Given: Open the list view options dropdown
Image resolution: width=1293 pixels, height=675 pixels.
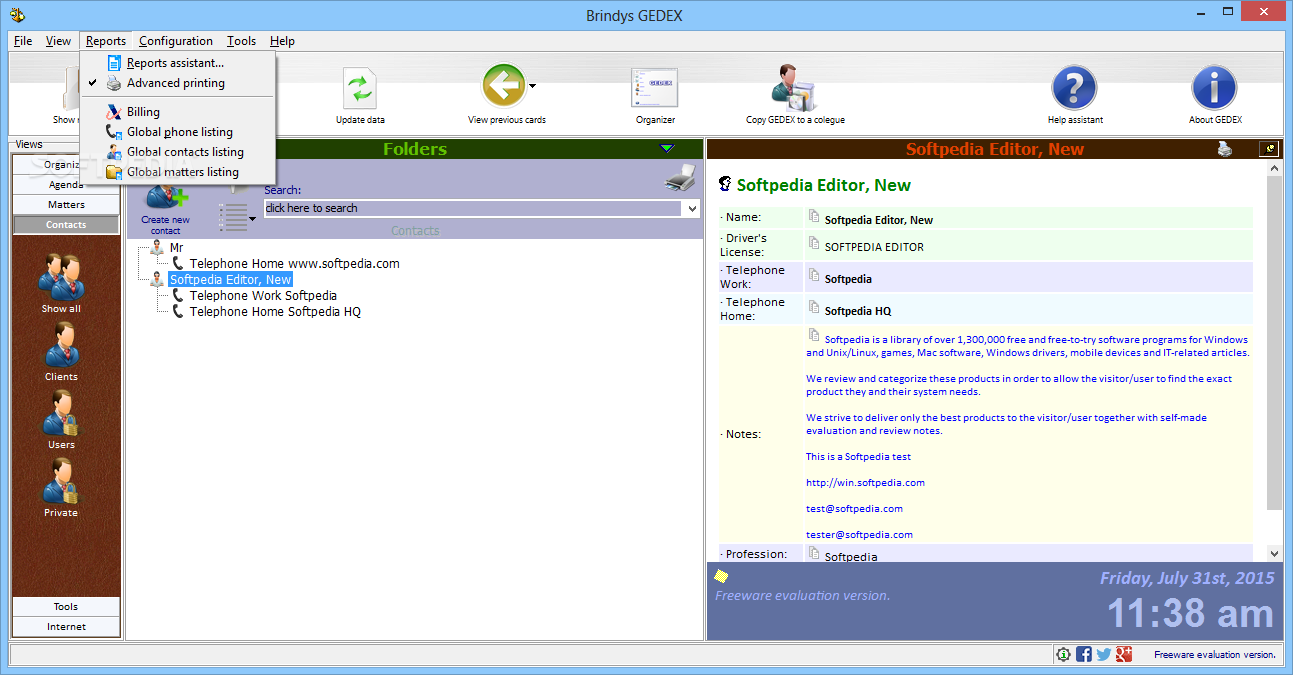Looking at the screenshot, I should [x=253, y=219].
